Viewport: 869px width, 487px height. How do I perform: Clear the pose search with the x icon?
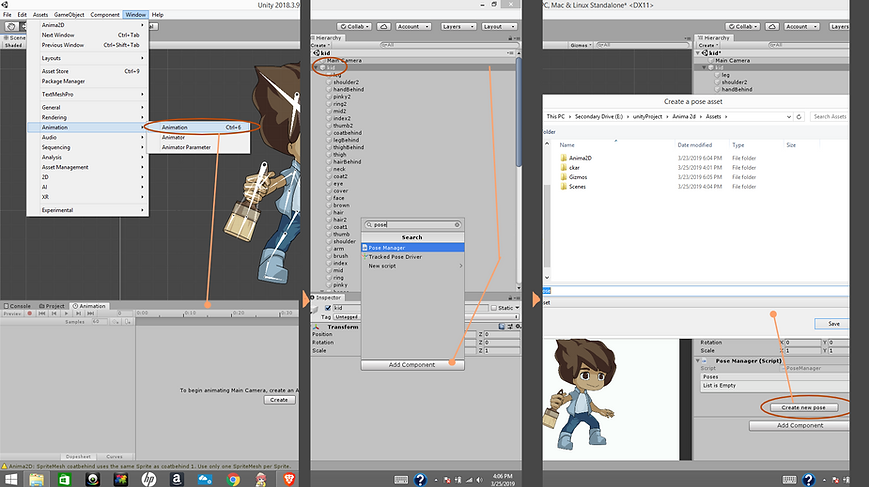click(457, 224)
